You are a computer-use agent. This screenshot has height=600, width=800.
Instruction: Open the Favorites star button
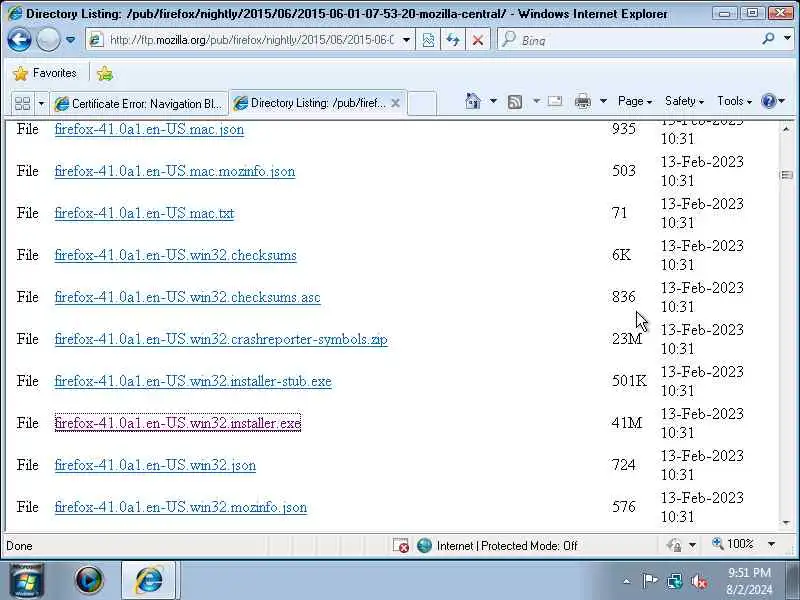(44, 73)
